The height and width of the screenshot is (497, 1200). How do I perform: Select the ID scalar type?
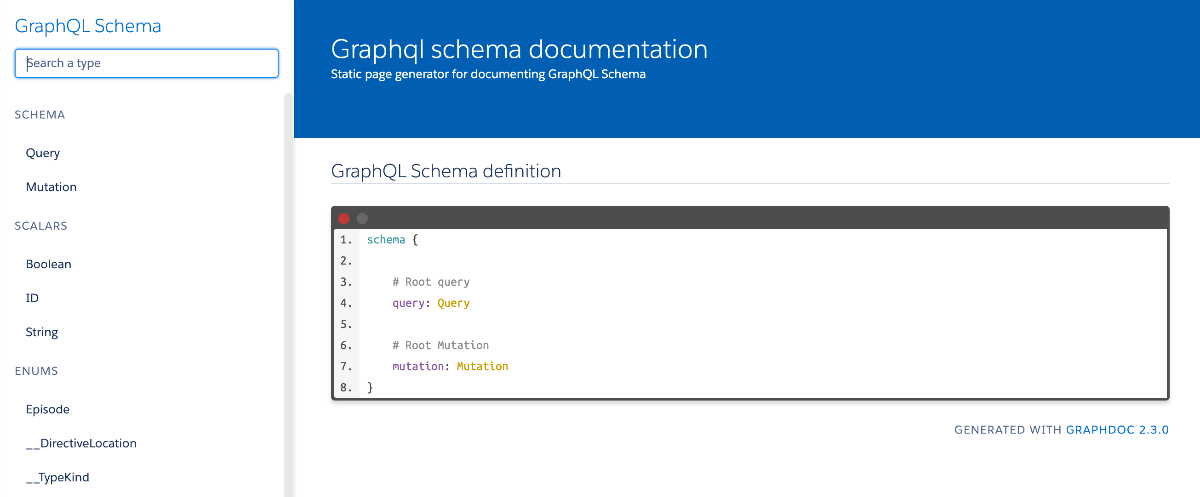click(32, 298)
